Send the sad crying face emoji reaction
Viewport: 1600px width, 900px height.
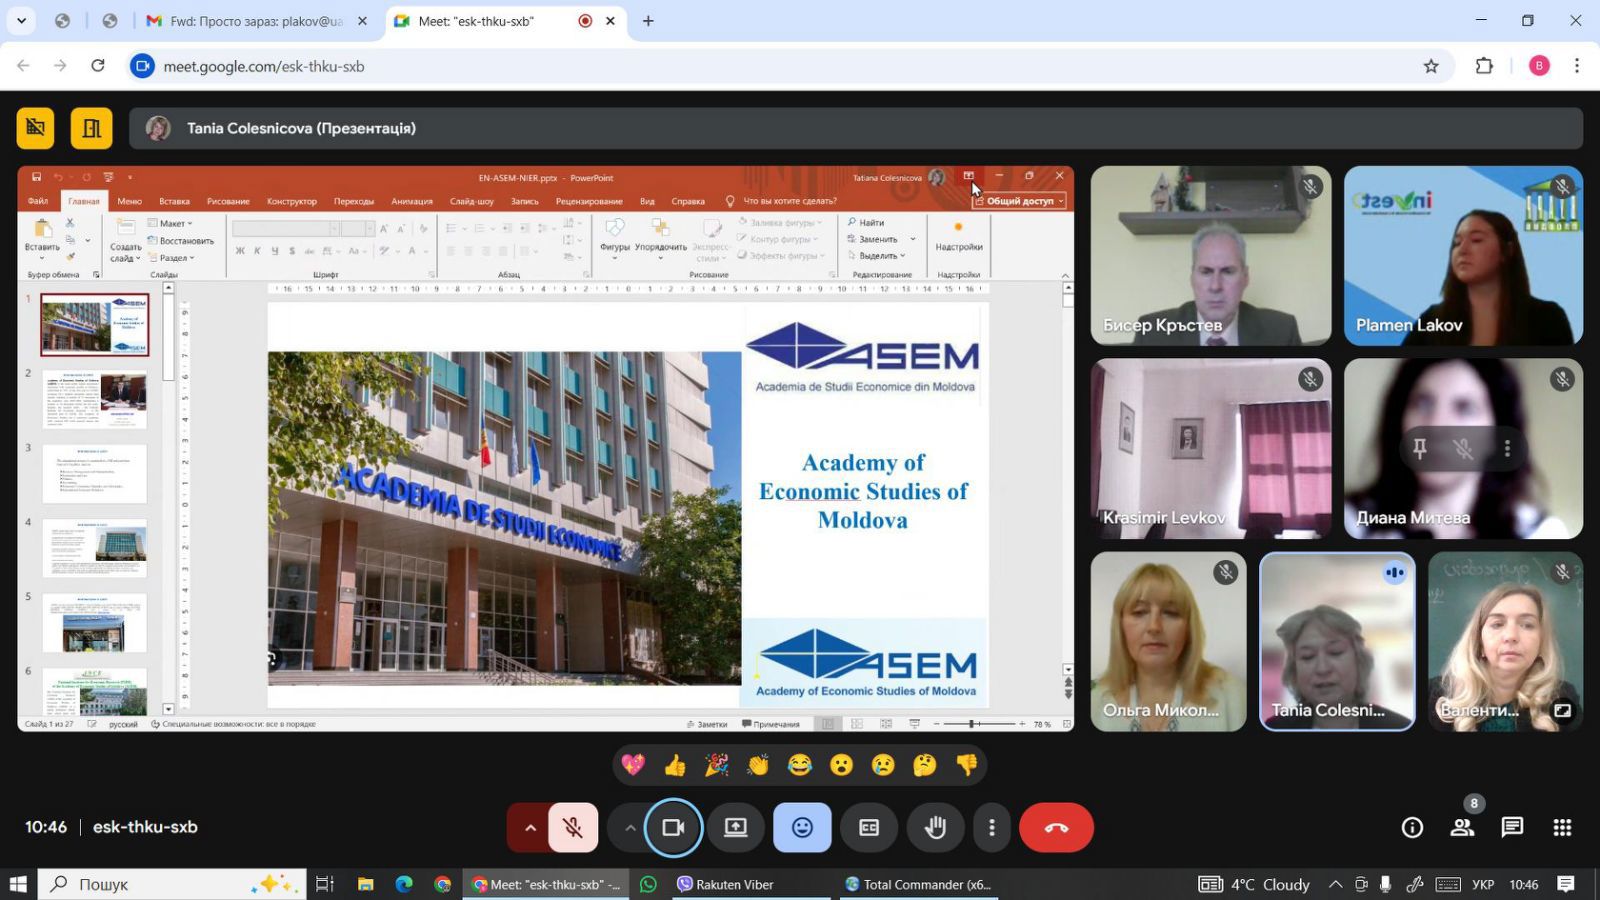click(x=883, y=765)
